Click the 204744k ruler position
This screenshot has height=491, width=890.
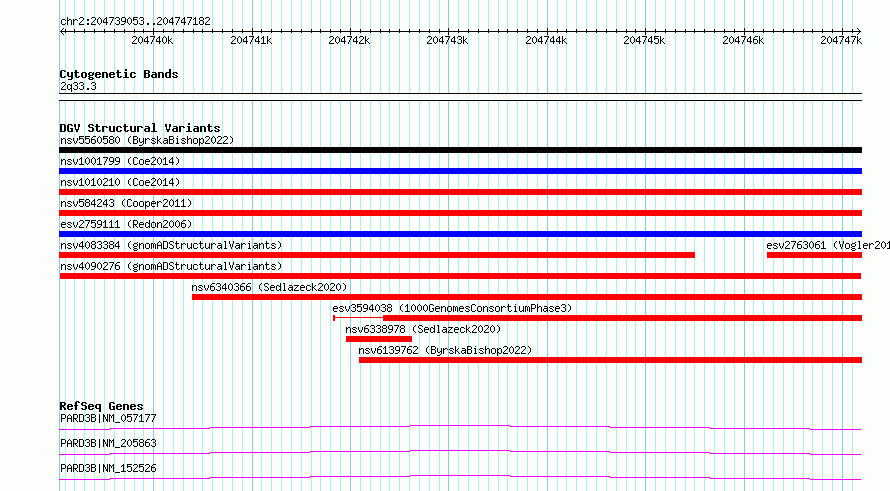(546, 40)
